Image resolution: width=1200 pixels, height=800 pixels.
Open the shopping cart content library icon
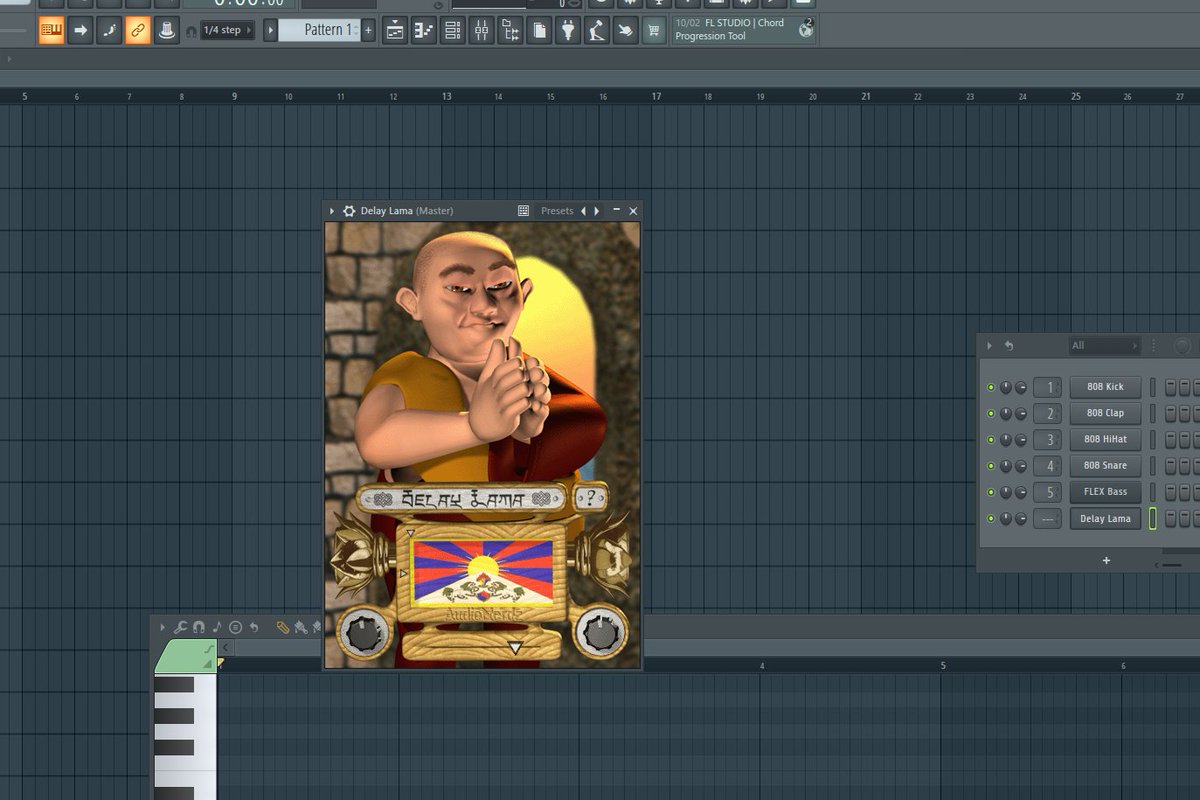point(655,30)
